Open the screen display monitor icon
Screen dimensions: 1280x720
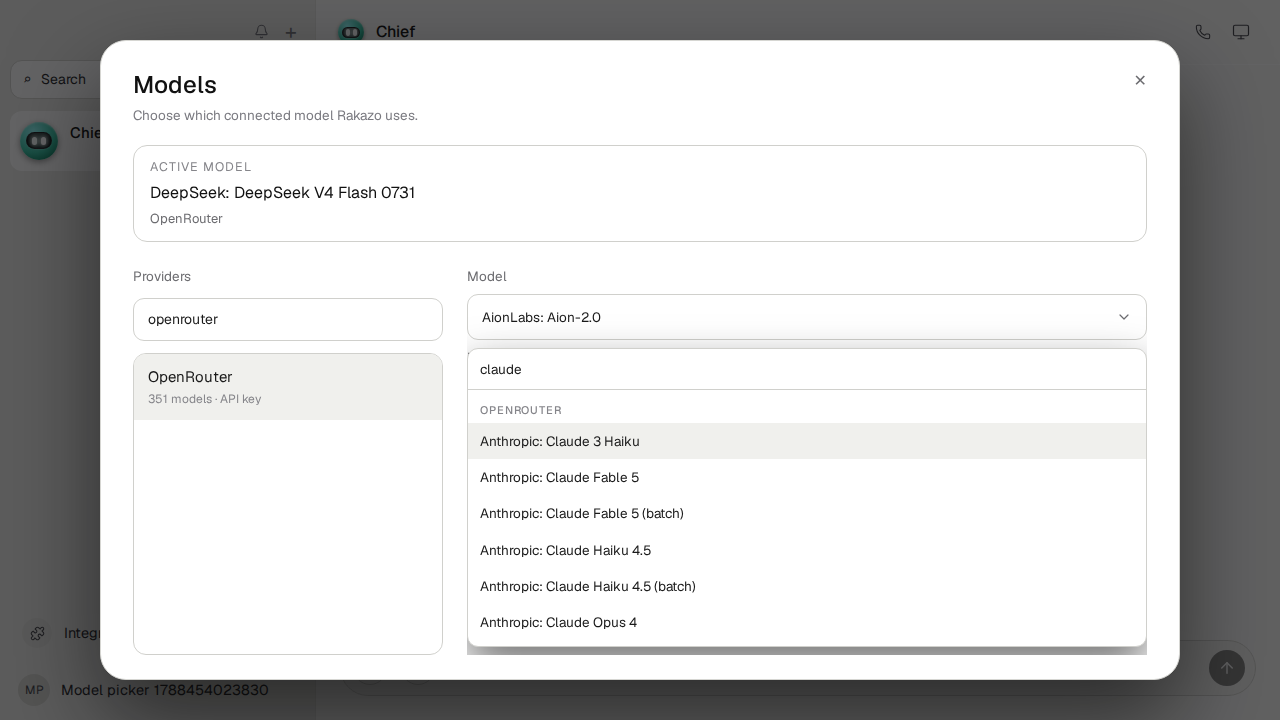pyautogui.click(x=1241, y=32)
